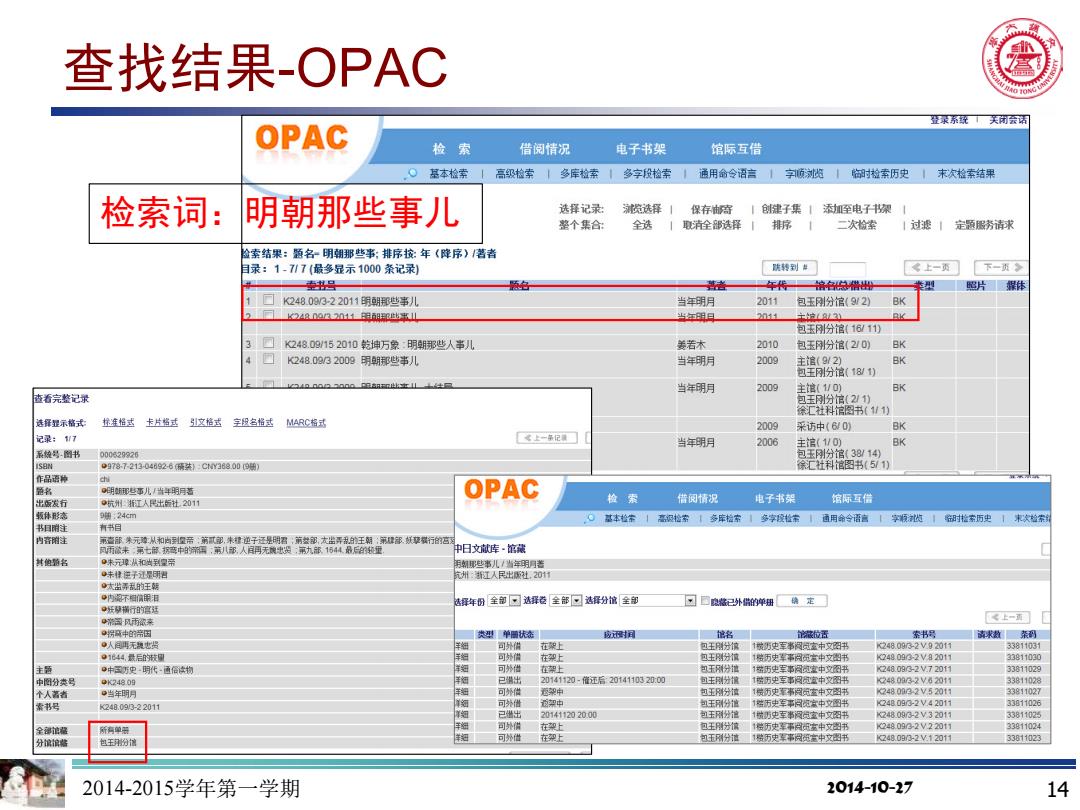Screen dimensions: 1080x810
Task: Switch to 标准格式 display format
Action: (118, 422)
